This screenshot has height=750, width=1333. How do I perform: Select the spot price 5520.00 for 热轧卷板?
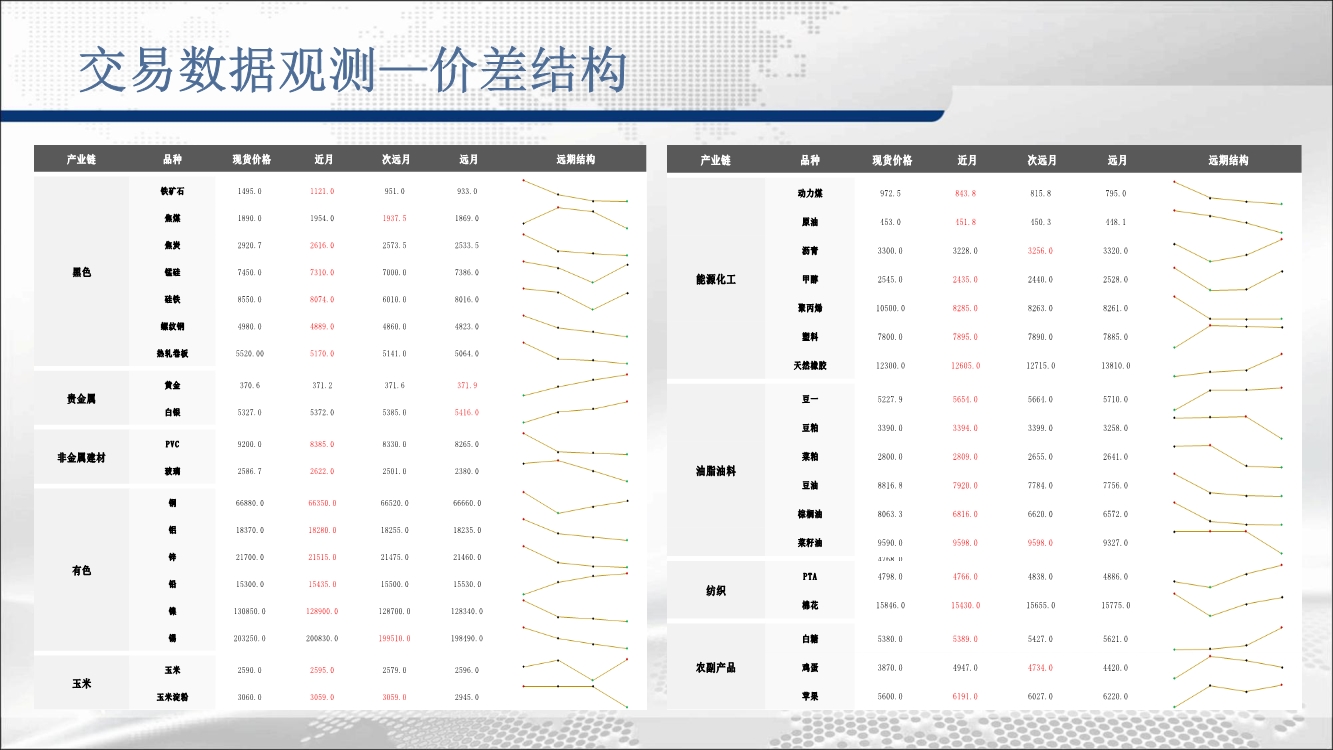coord(250,353)
